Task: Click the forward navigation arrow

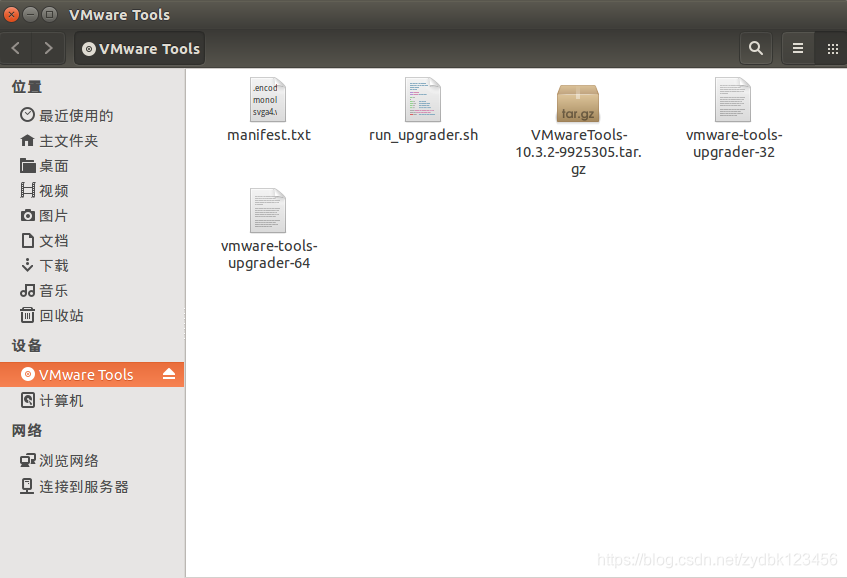Action: [47, 48]
